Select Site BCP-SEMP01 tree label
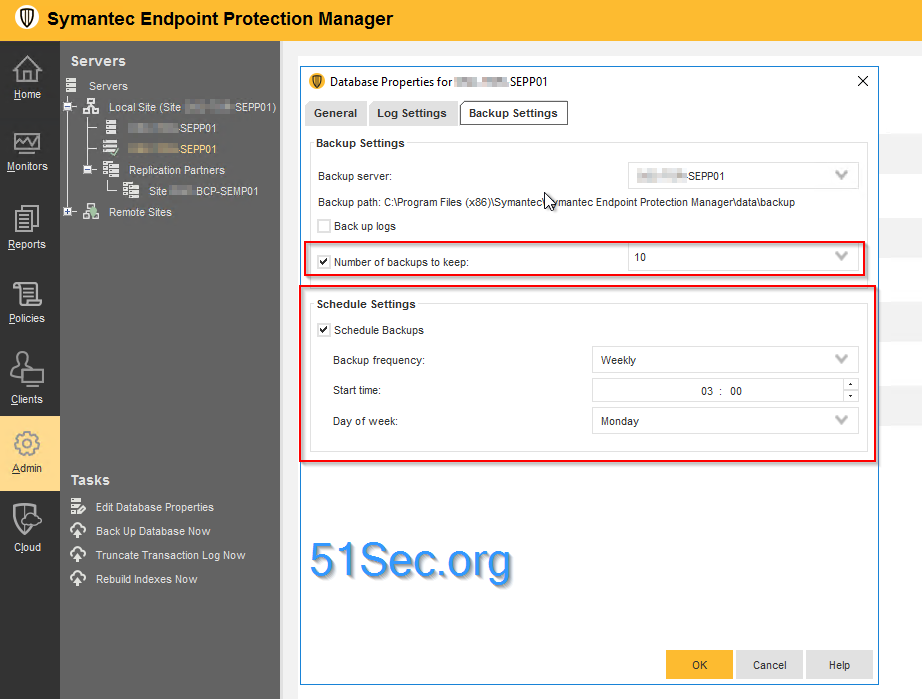This screenshot has width=922, height=699. 203,191
